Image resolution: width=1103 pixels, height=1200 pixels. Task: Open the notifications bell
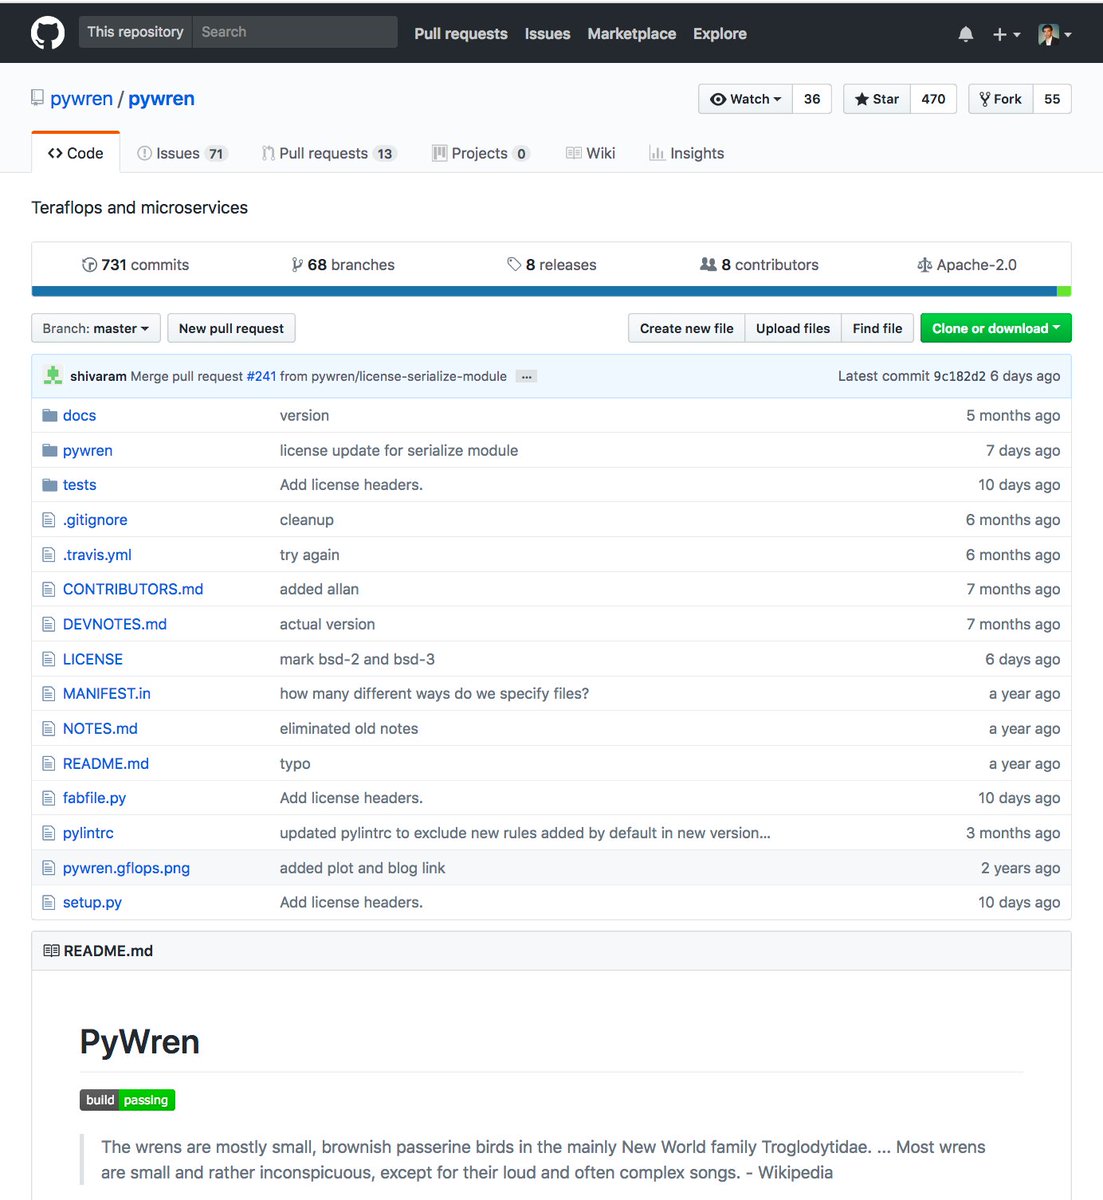point(965,34)
